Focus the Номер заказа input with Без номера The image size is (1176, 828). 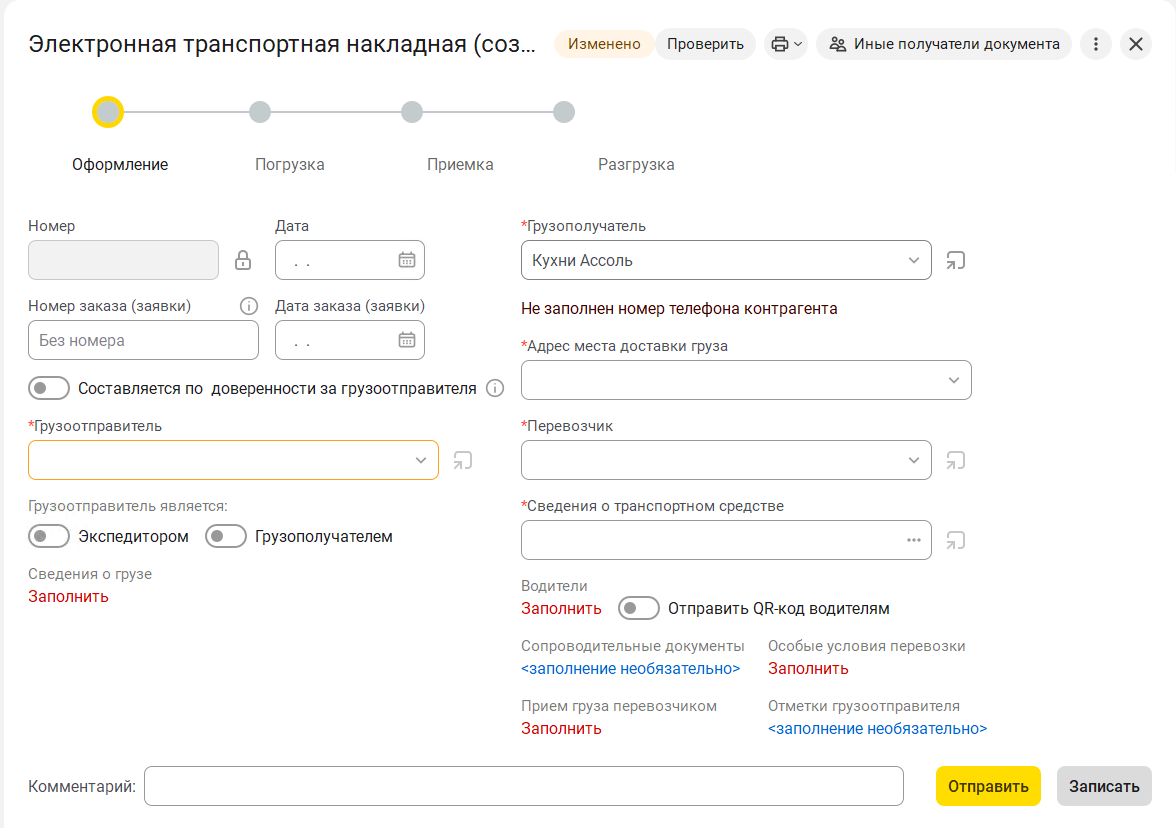[x=143, y=340]
